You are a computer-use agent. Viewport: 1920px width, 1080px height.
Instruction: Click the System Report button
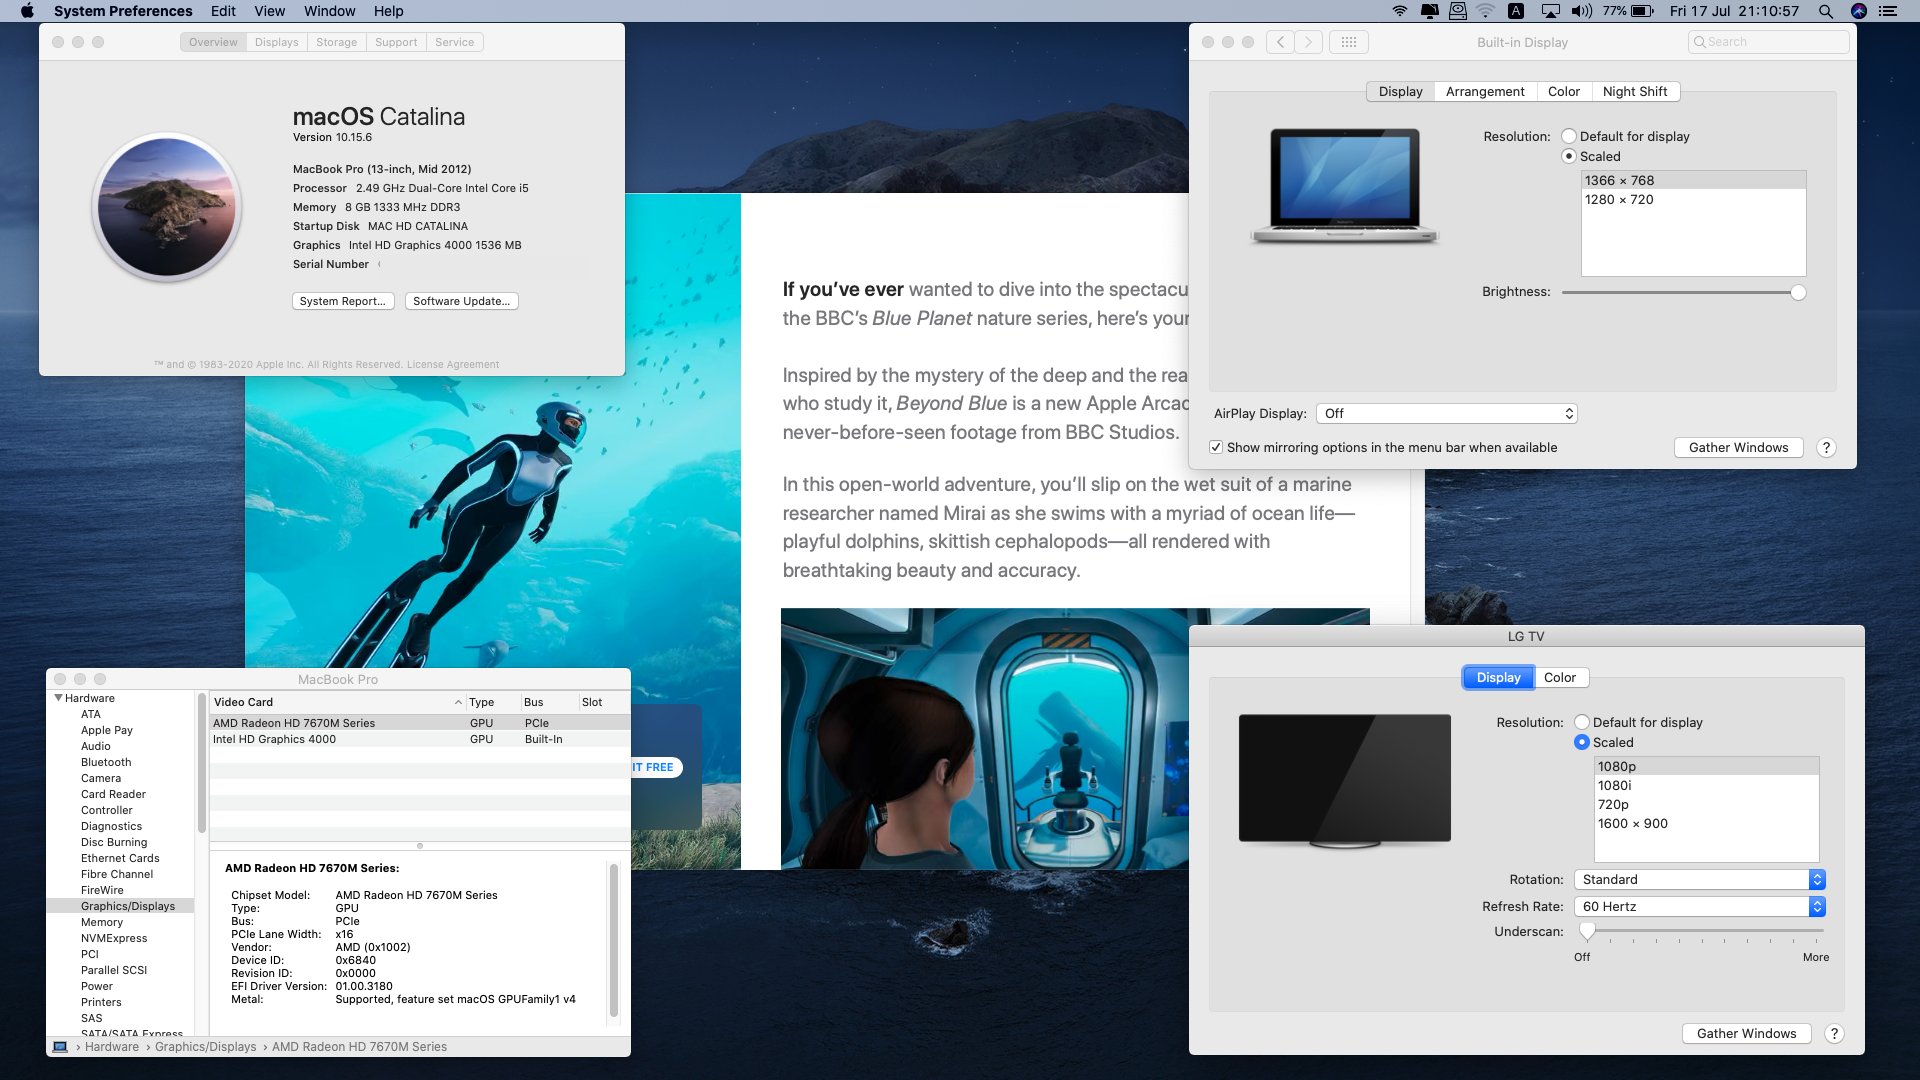click(x=343, y=301)
